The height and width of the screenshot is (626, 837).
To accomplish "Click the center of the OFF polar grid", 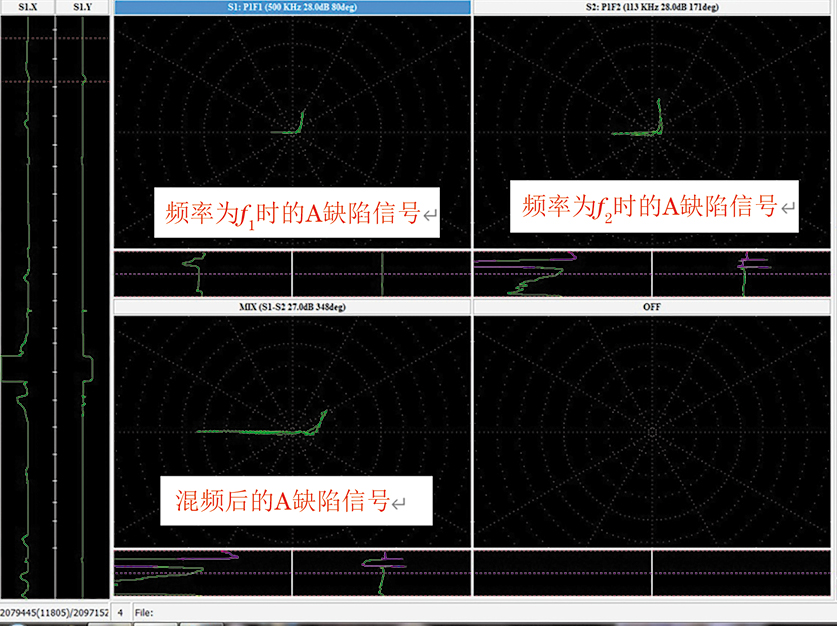I will tap(651, 431).
